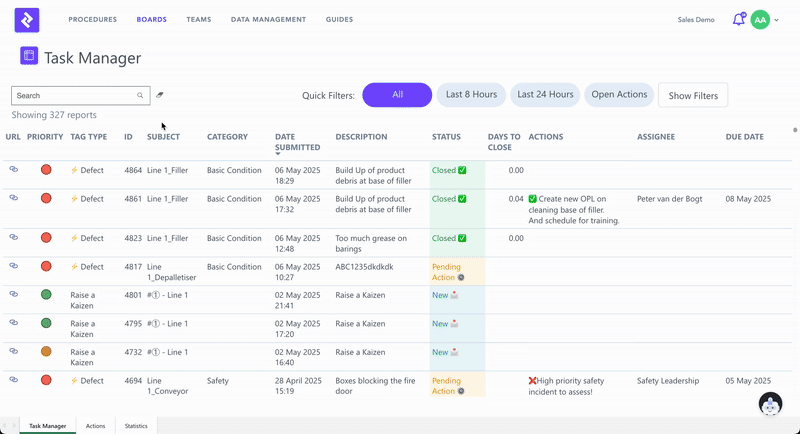Click the Task Manager board icon
Screen dimensions: 800x434
(x=29, y=57)
